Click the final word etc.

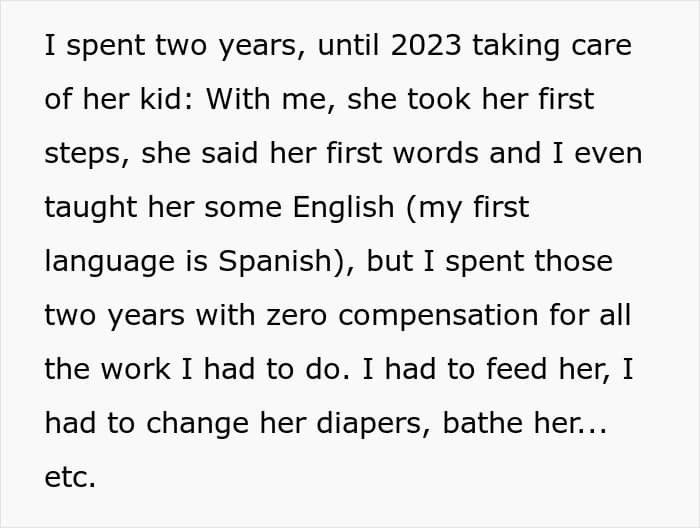tap(70, 477)
